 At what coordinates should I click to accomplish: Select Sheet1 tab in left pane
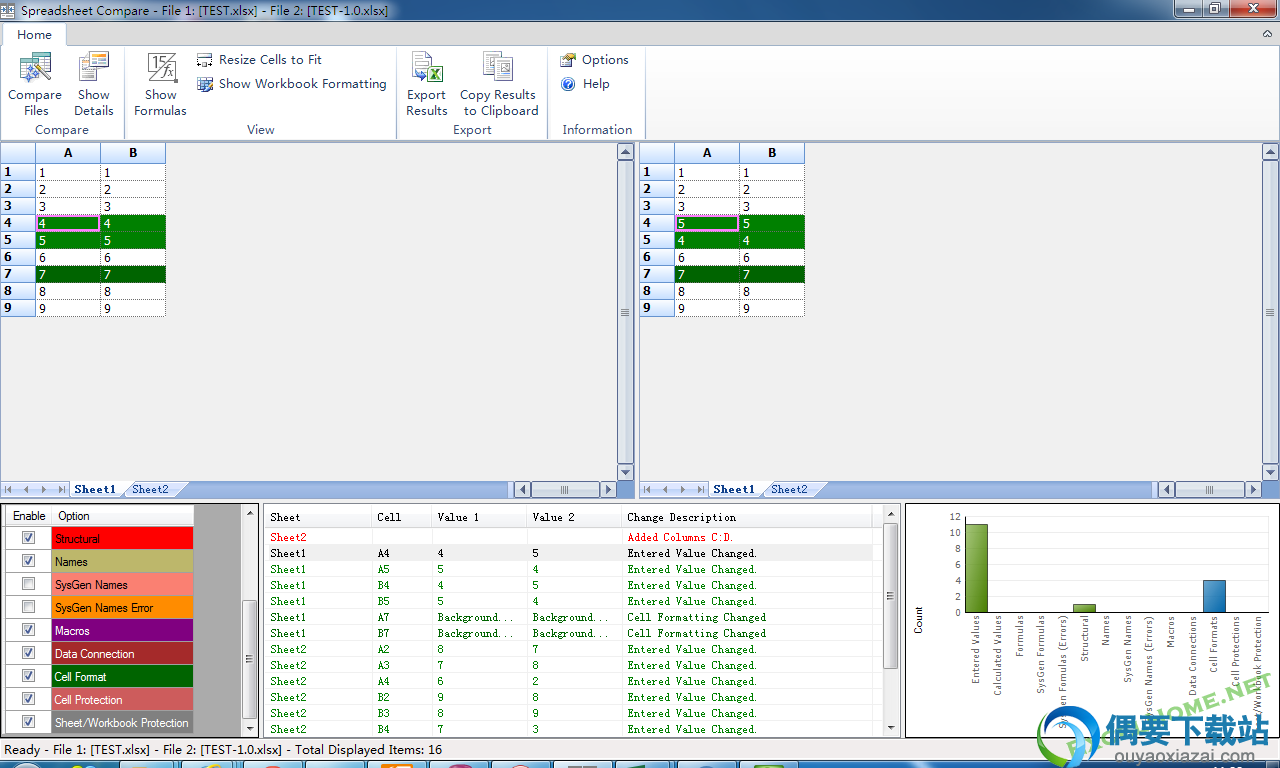tap(95, 490)
